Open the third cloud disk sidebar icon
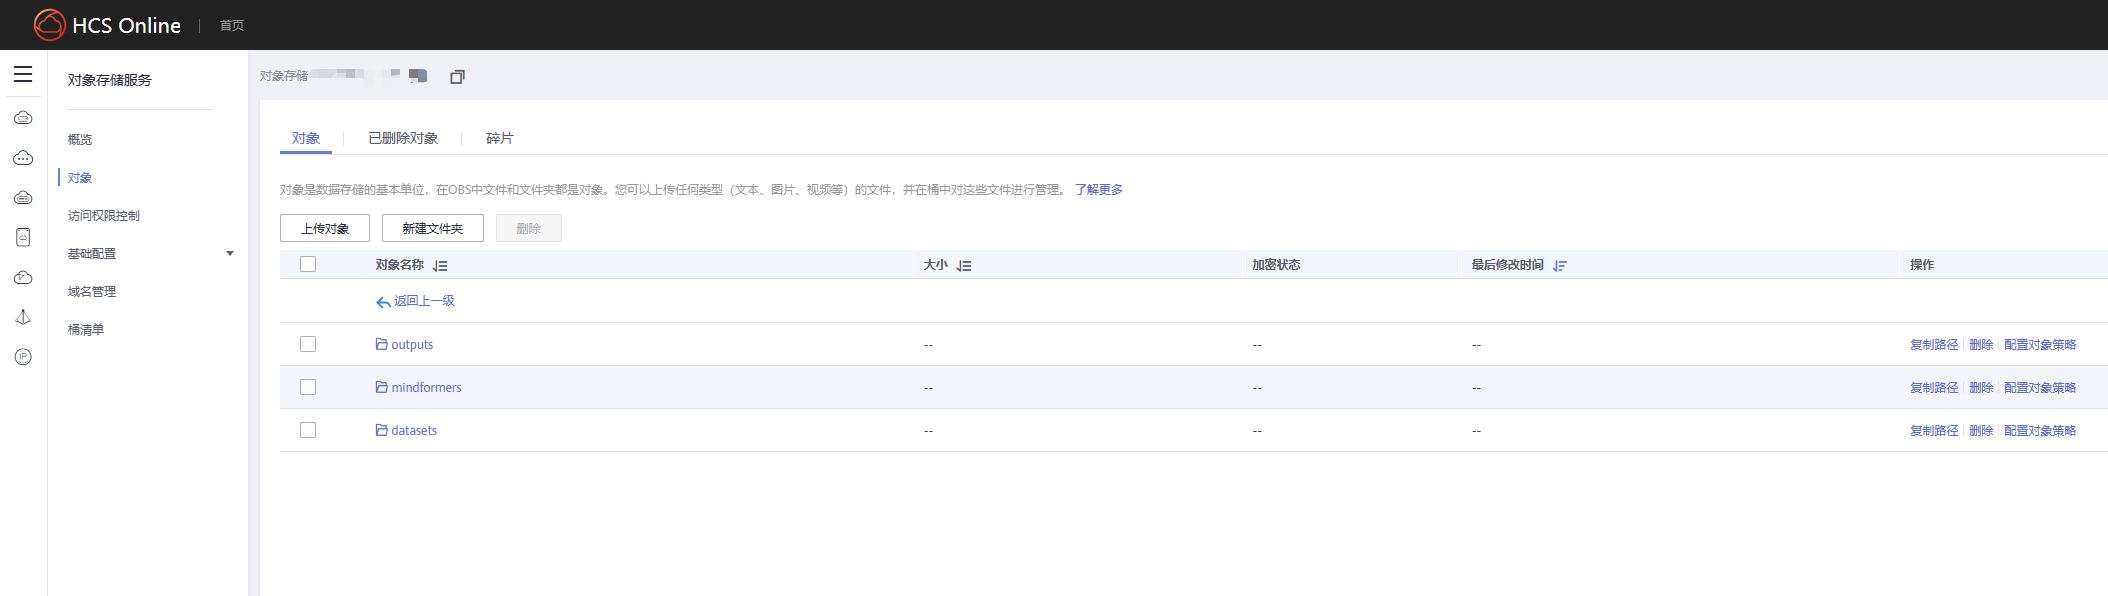 [23, 198]
